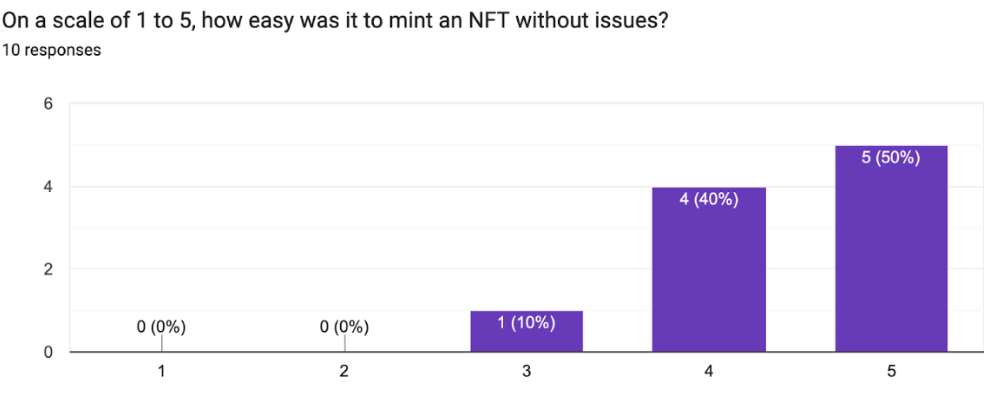The width and height of the screenshot is (987, 397).
Task: Click the purple bar for rating 4
Action: (709, 269)
